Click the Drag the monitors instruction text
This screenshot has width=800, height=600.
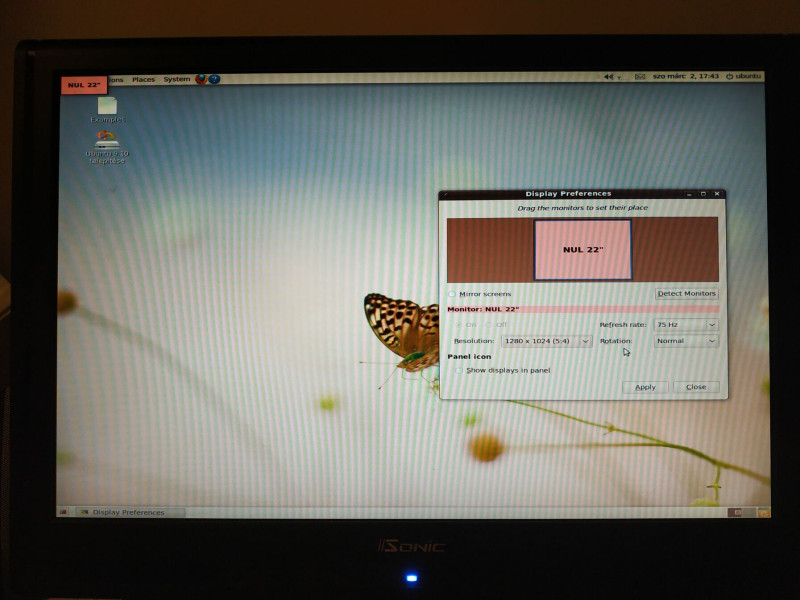pyautogui.click(x=582, y=208)
